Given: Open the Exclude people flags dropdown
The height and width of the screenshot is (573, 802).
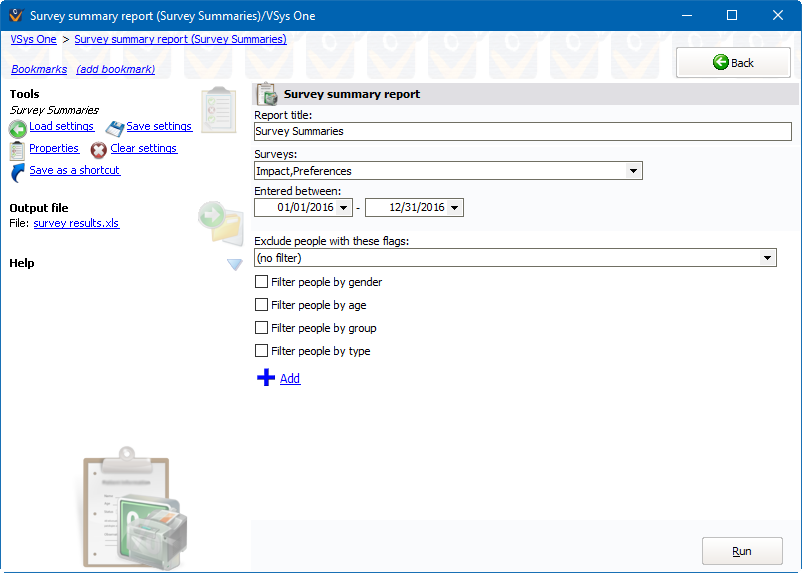Looking at the screenshot, I should [x=767, y=258].
